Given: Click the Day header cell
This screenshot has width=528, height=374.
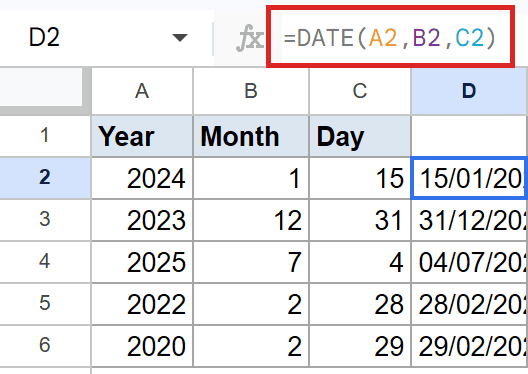Looking at the screenshot, I should point(360,136).
